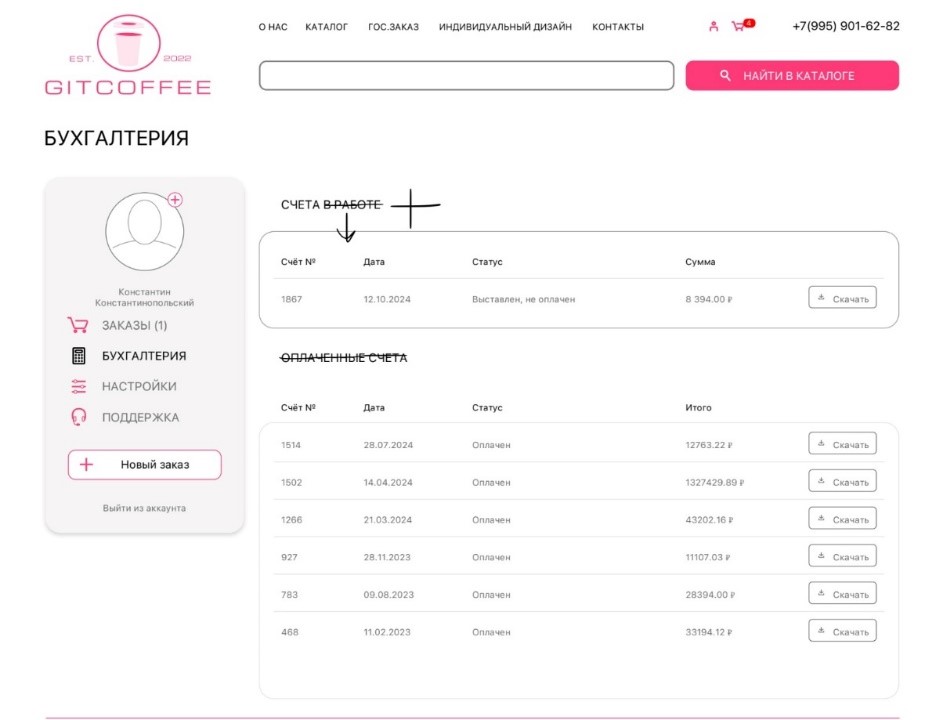Click the calculator icon beside БУХГАЛТЕРИЯ
Screen dimensions: 925x720
coord(78,356)
